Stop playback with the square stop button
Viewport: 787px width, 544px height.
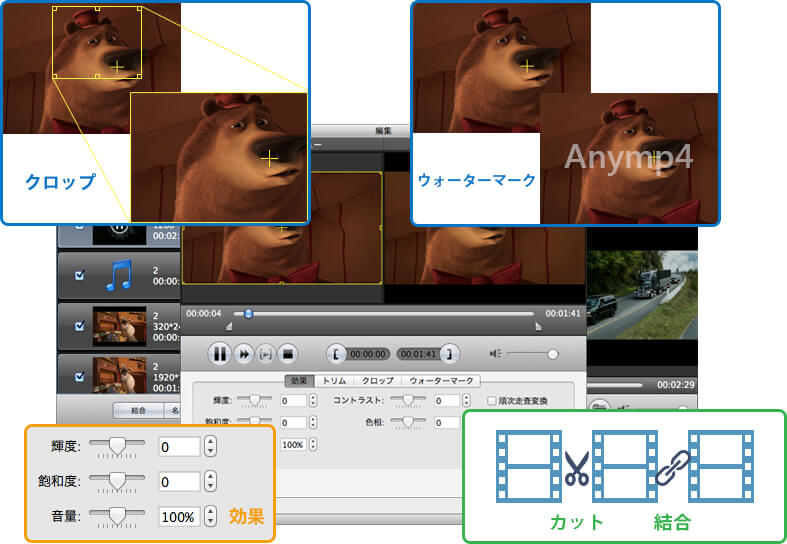pyautogui.click(x=288, y=354)
